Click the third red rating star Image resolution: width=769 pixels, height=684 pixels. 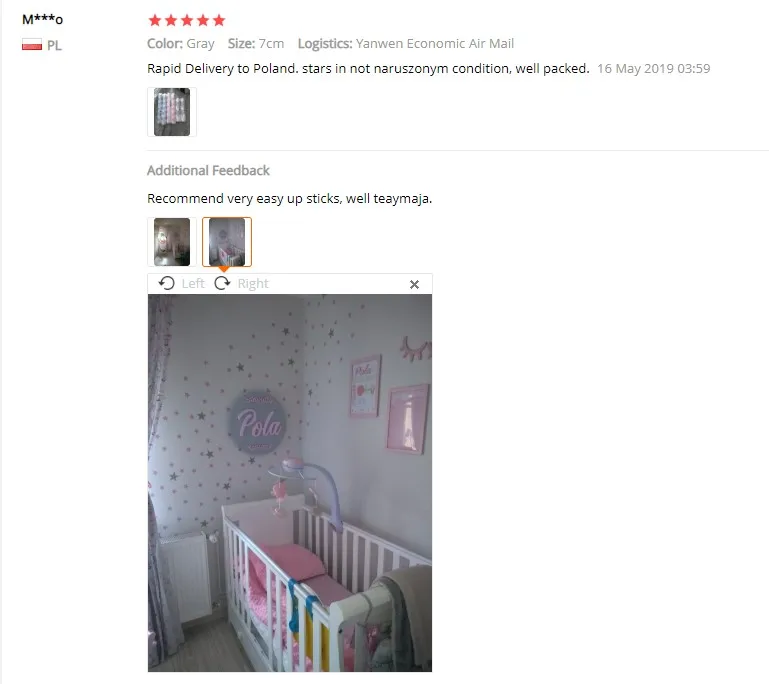click(x=187, y=20)
